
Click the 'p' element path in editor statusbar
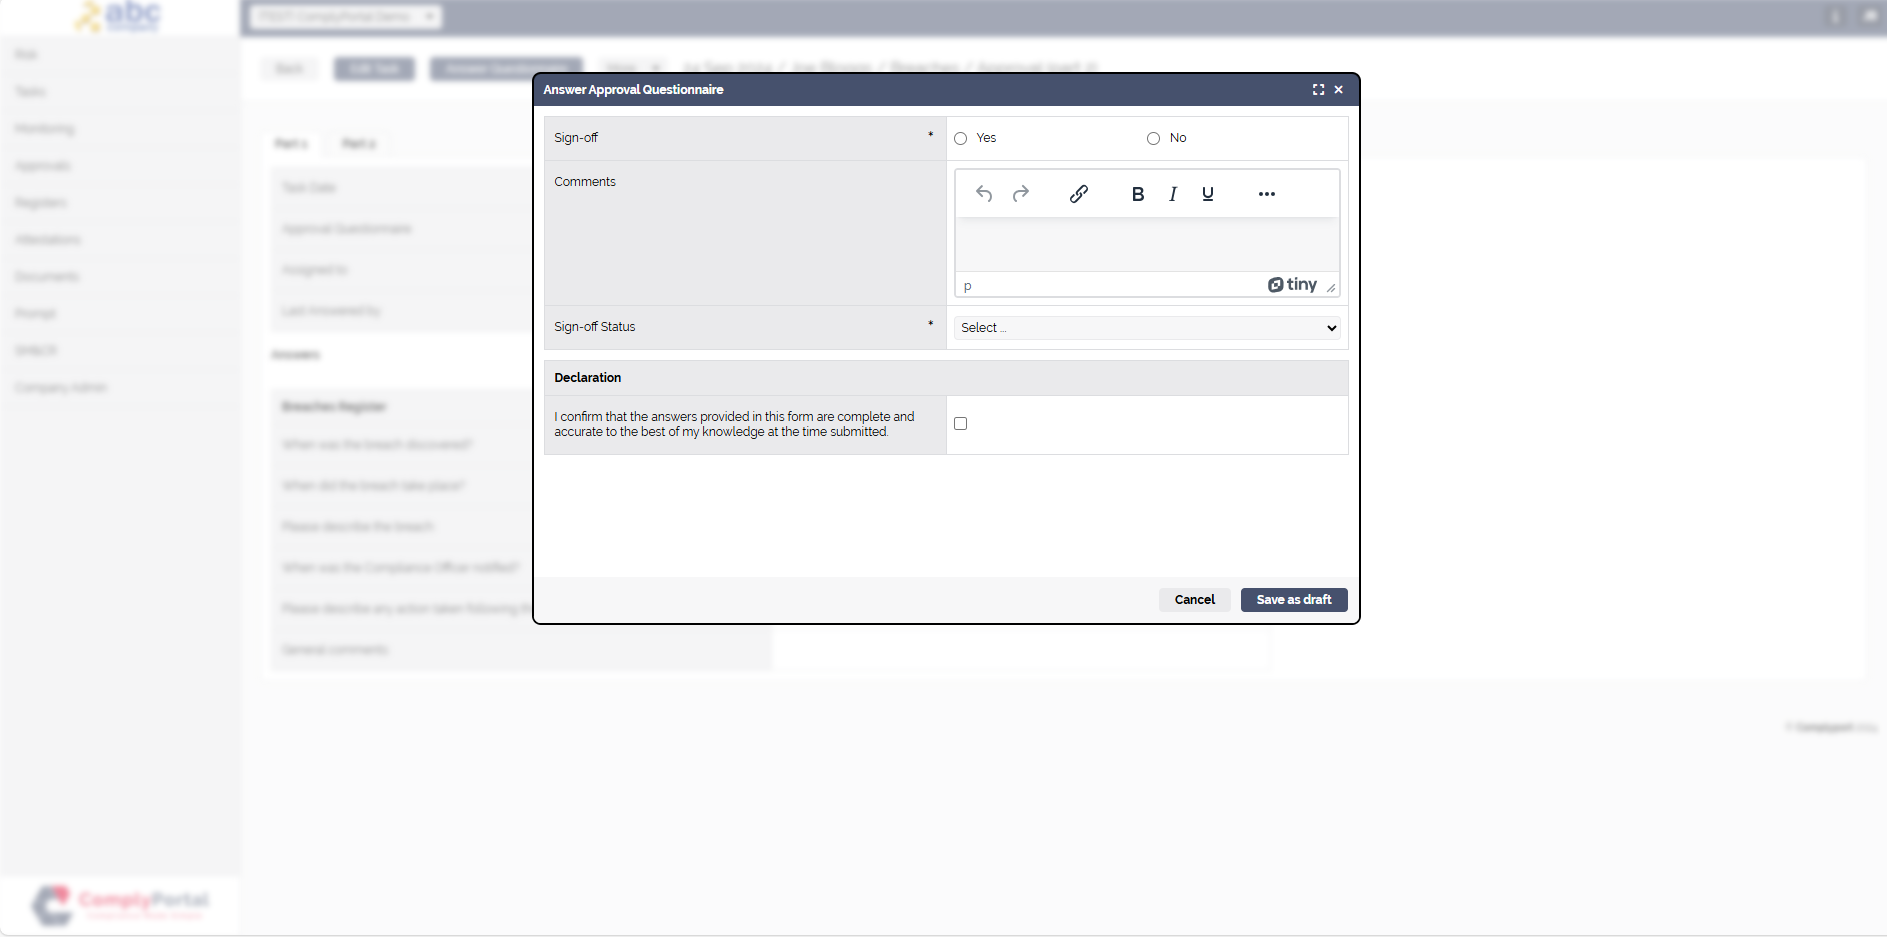pos(967,287)
